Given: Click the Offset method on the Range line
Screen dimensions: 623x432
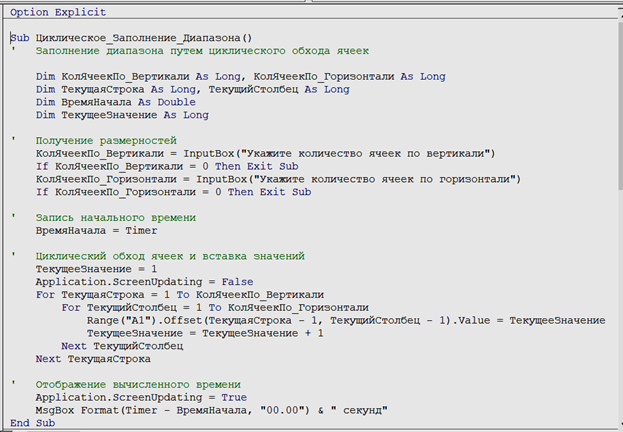Looking at the screenshot, I should [x=183, y=320].
